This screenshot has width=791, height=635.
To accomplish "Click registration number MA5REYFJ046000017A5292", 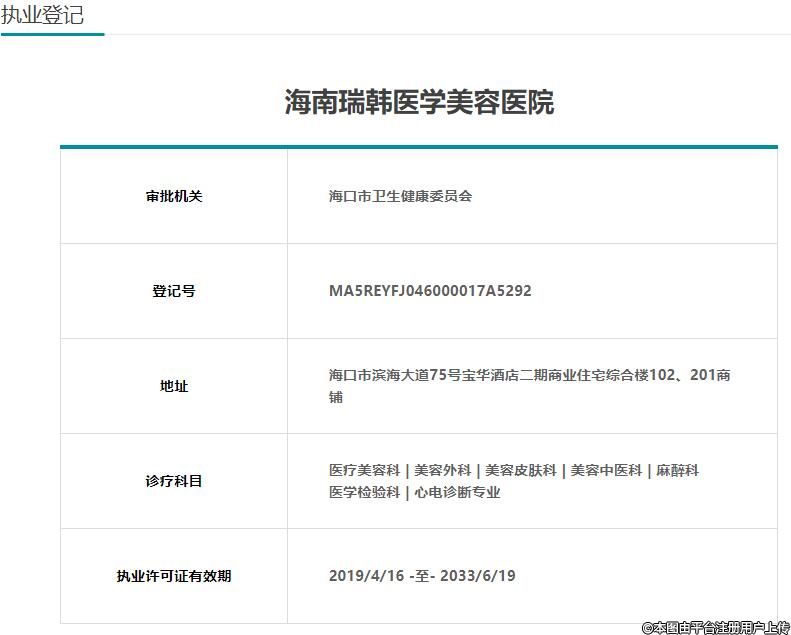I will [x=430, y=291].
